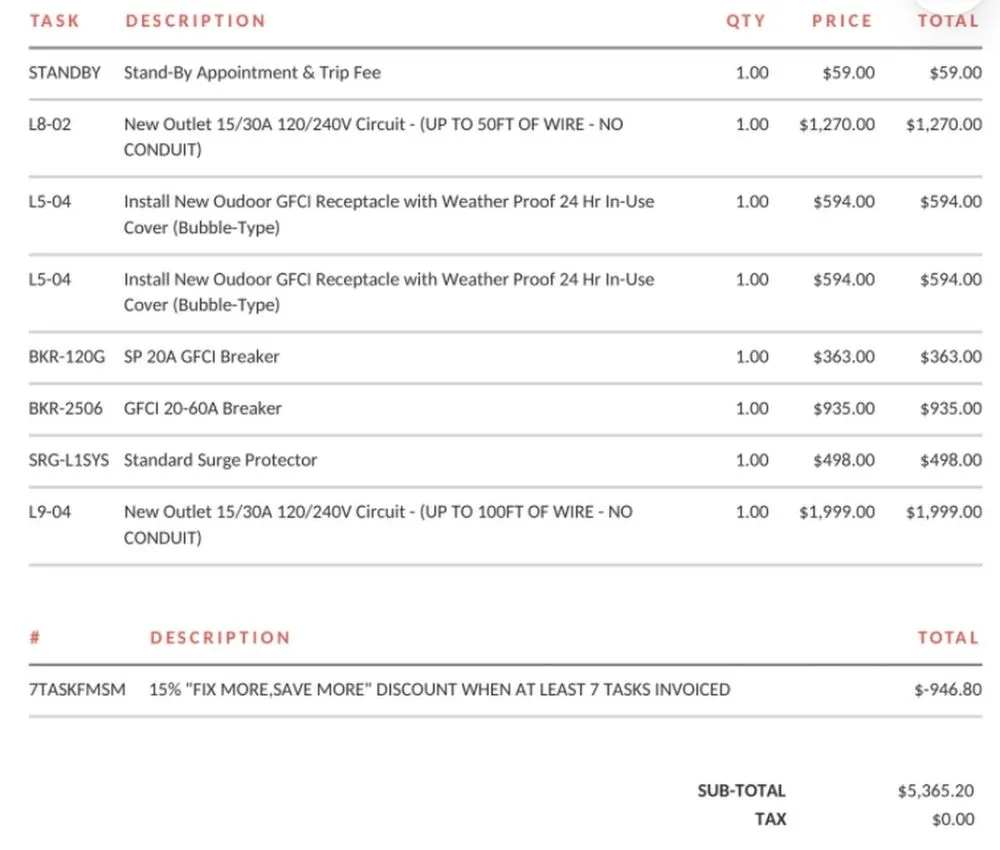Select the L8-02 task code
The height and width of the screenshot is (850, 1000).
pyautogui.click(x=50, y=125)
